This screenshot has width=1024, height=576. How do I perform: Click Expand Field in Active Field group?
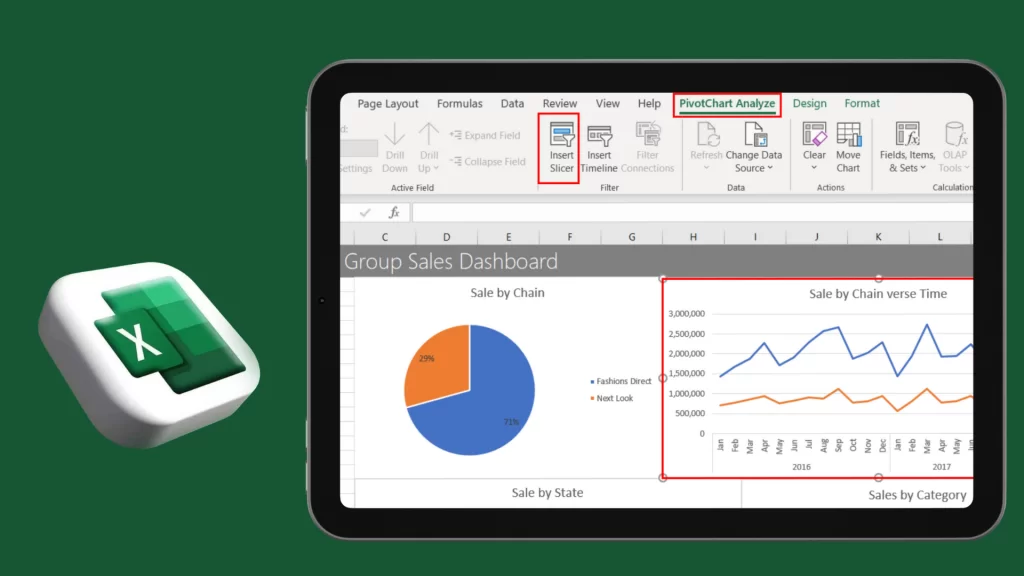487,135
